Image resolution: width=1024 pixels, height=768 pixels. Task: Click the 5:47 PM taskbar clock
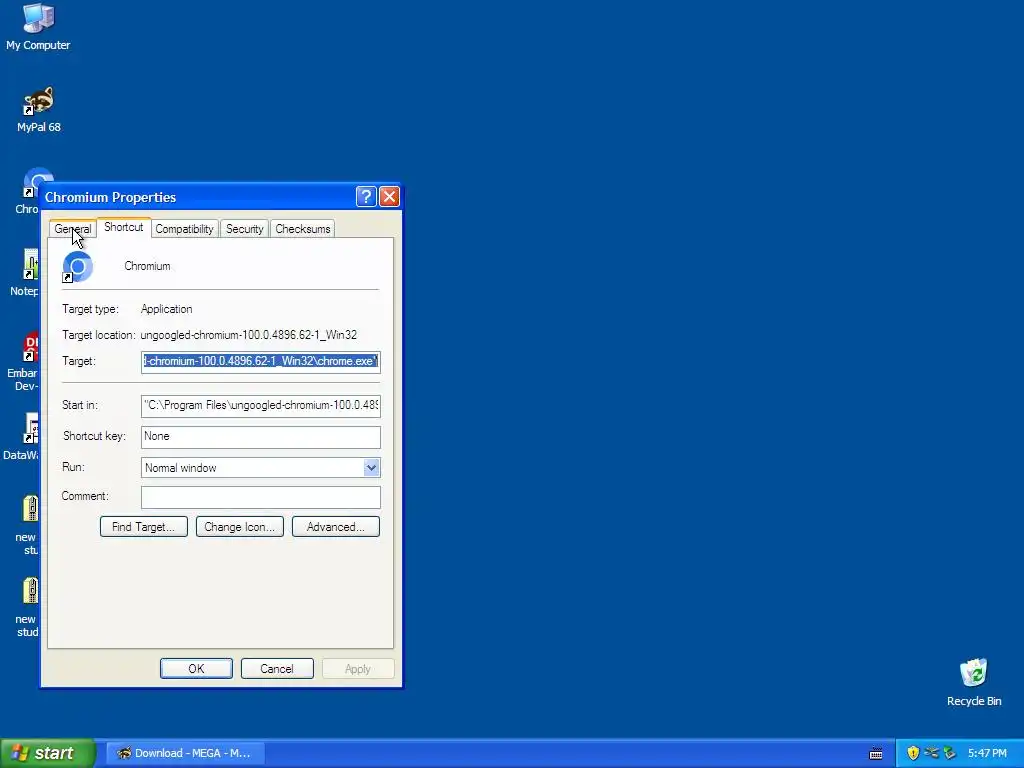987,753
